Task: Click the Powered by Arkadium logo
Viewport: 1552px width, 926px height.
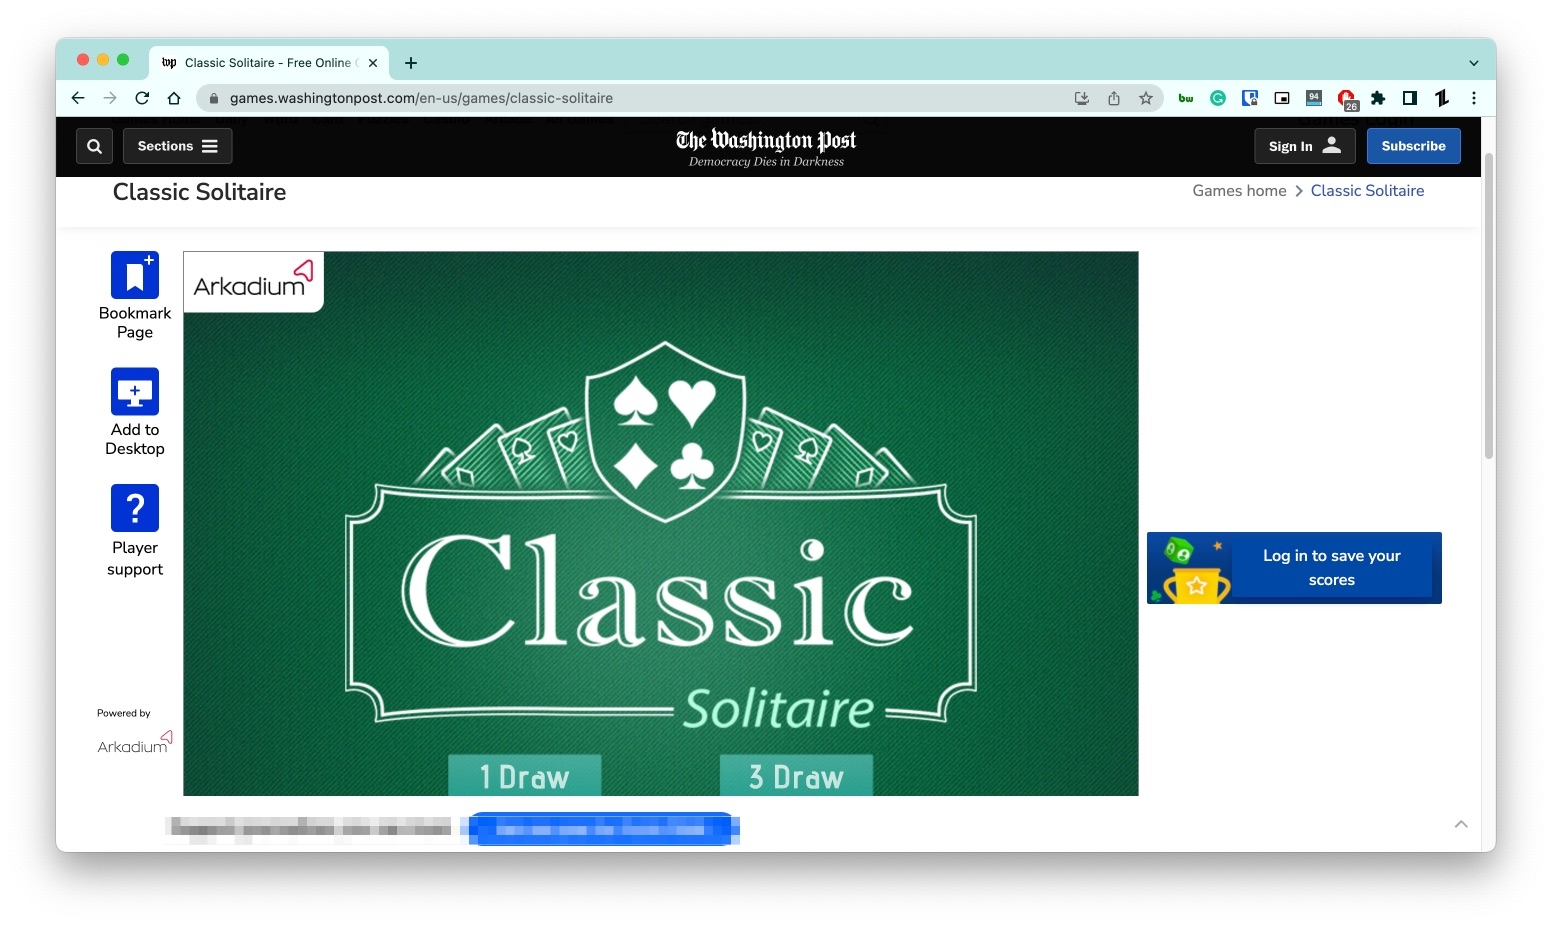Action: [134, 743]
